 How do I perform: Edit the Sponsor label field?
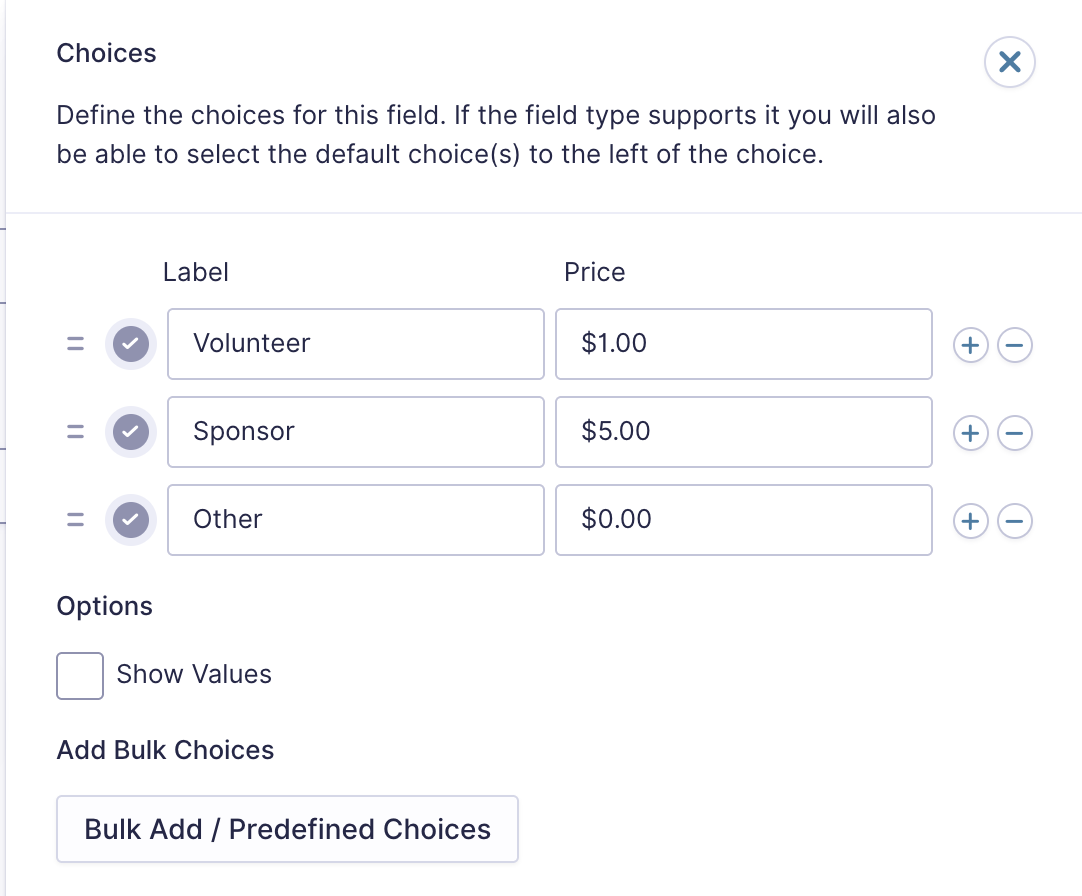pyautogui.click(x=355, y=432)
